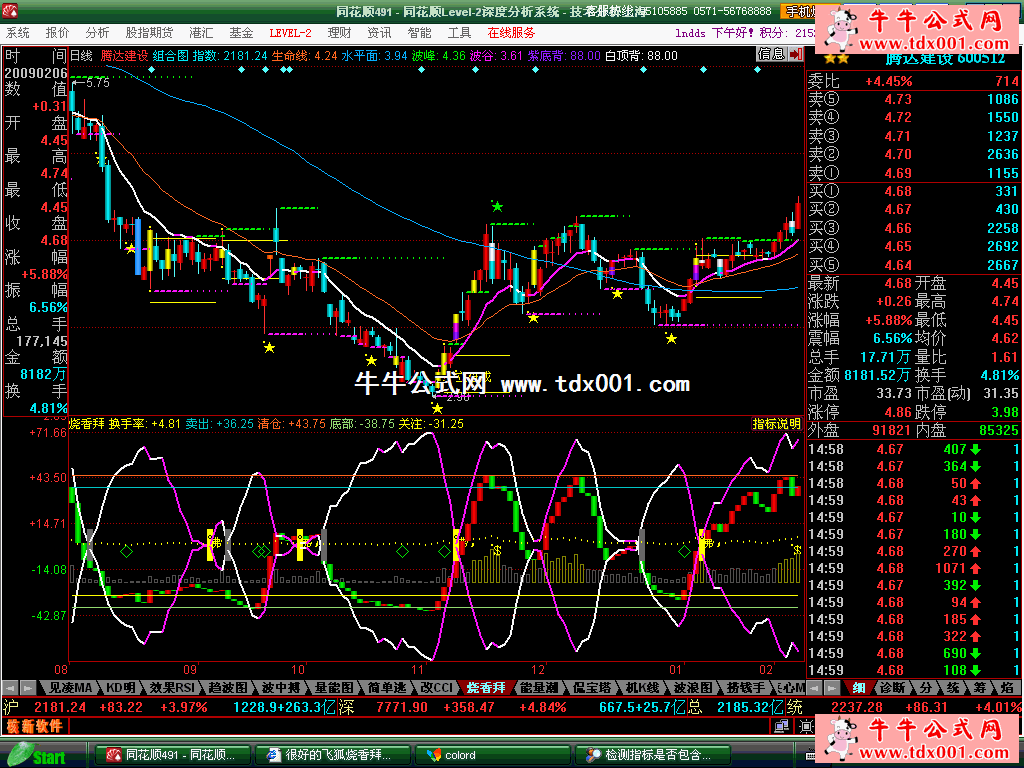Click the 深 index value 7771.90

[402, 707]
